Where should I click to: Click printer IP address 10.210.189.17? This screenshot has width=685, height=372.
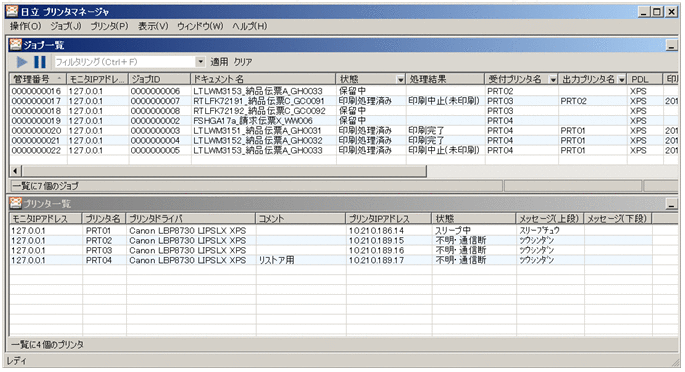click(376, 260)
